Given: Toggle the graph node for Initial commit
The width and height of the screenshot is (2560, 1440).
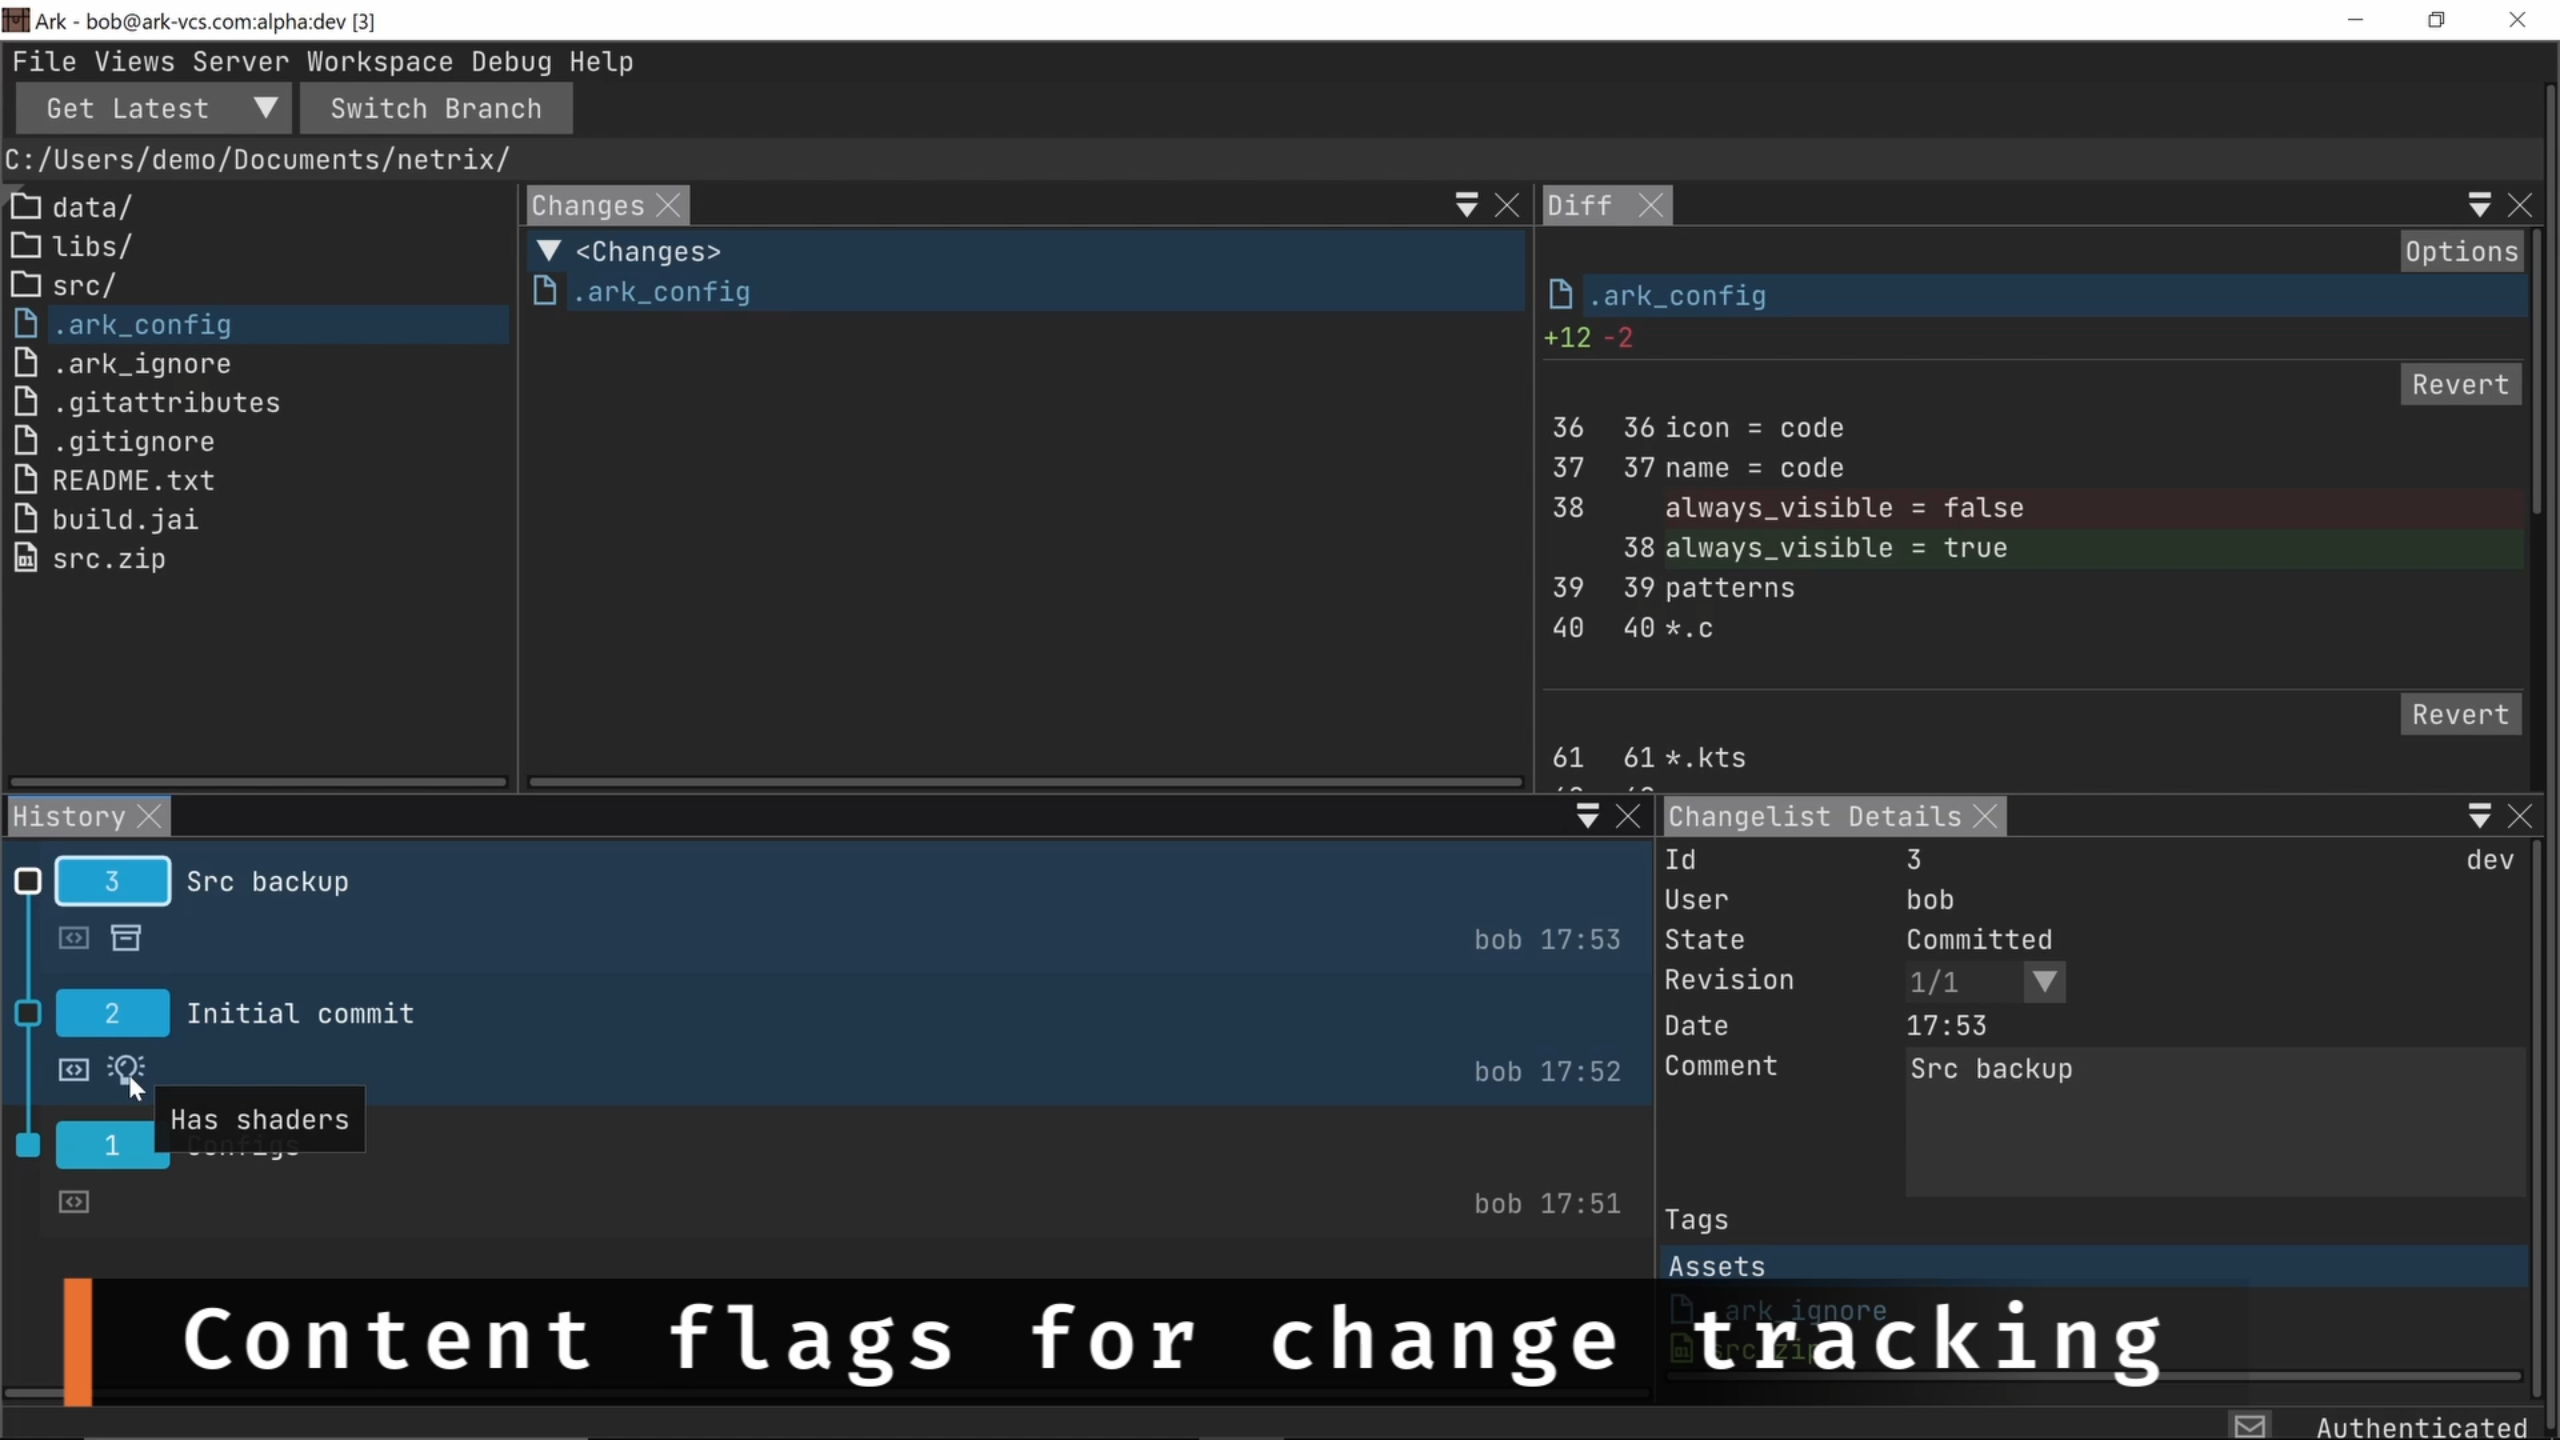Looking at the screenshot, I should tap(28, 1013).
